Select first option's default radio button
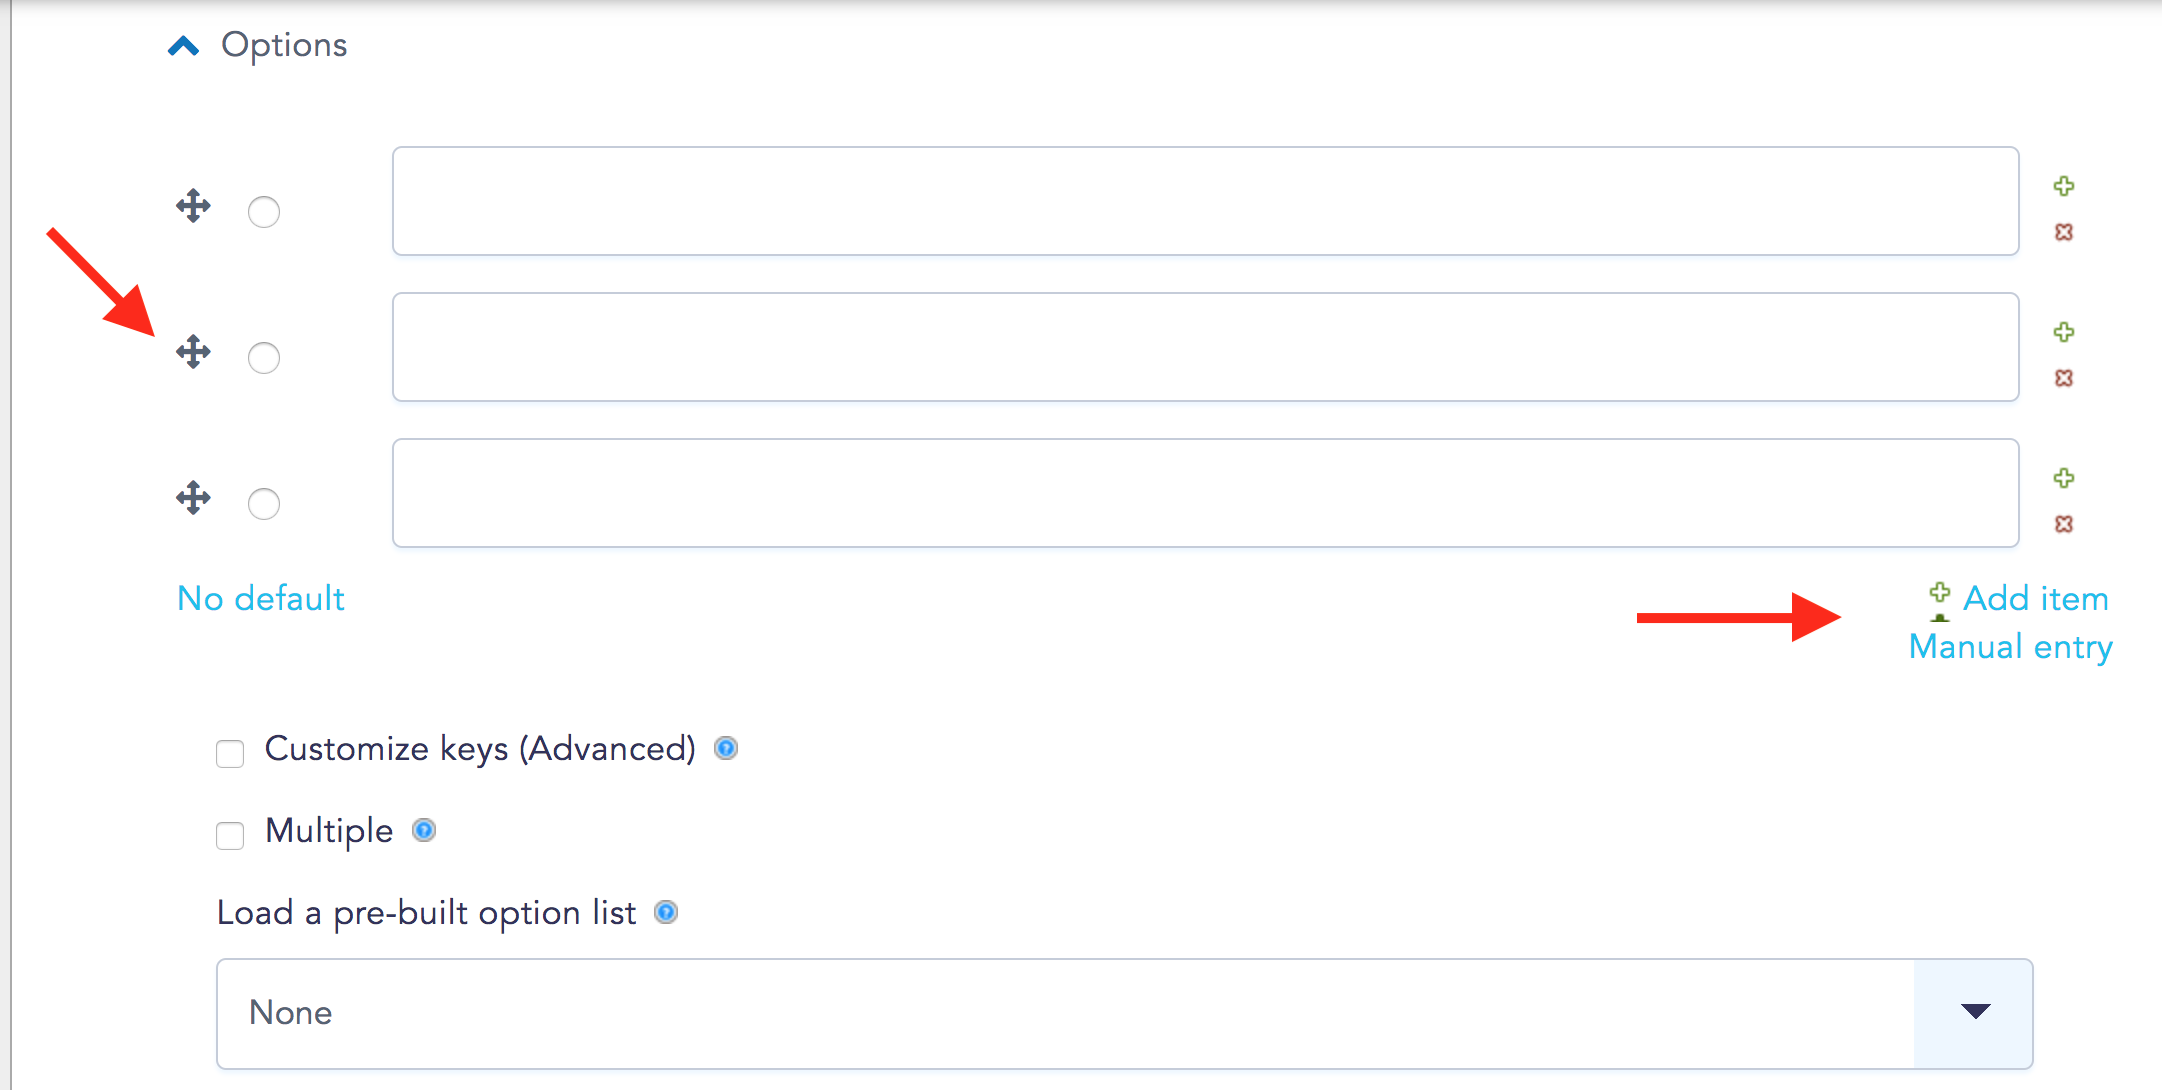Image resolution: width=2162 pixels, height=1090 pixels. point(264,212)
